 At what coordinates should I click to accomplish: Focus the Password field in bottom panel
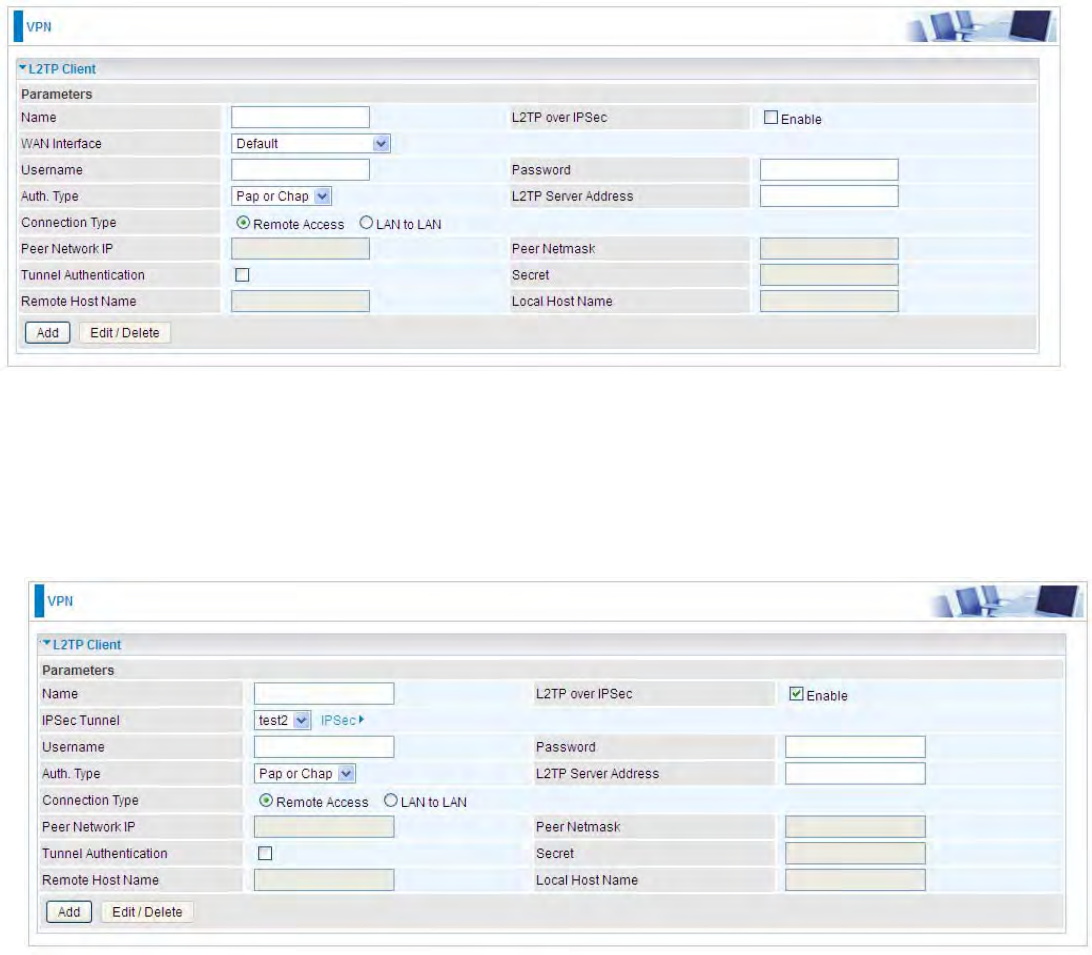click(855, 747)
